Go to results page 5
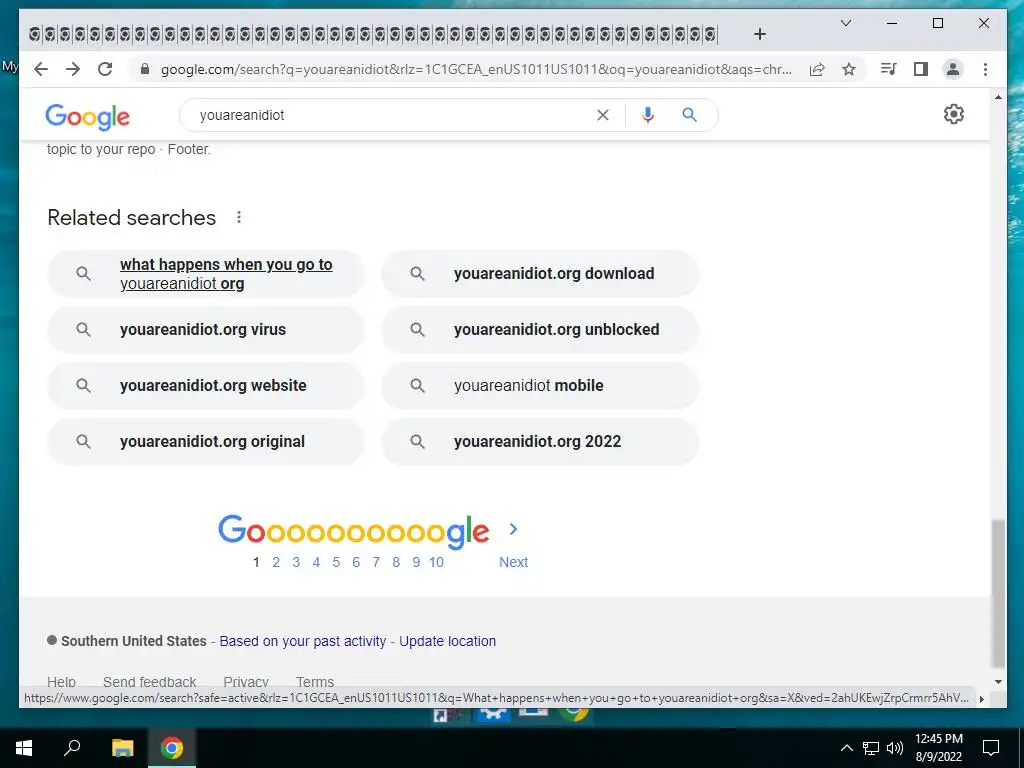This screenshot has height=768, width=1024. (x=336, y=562)
